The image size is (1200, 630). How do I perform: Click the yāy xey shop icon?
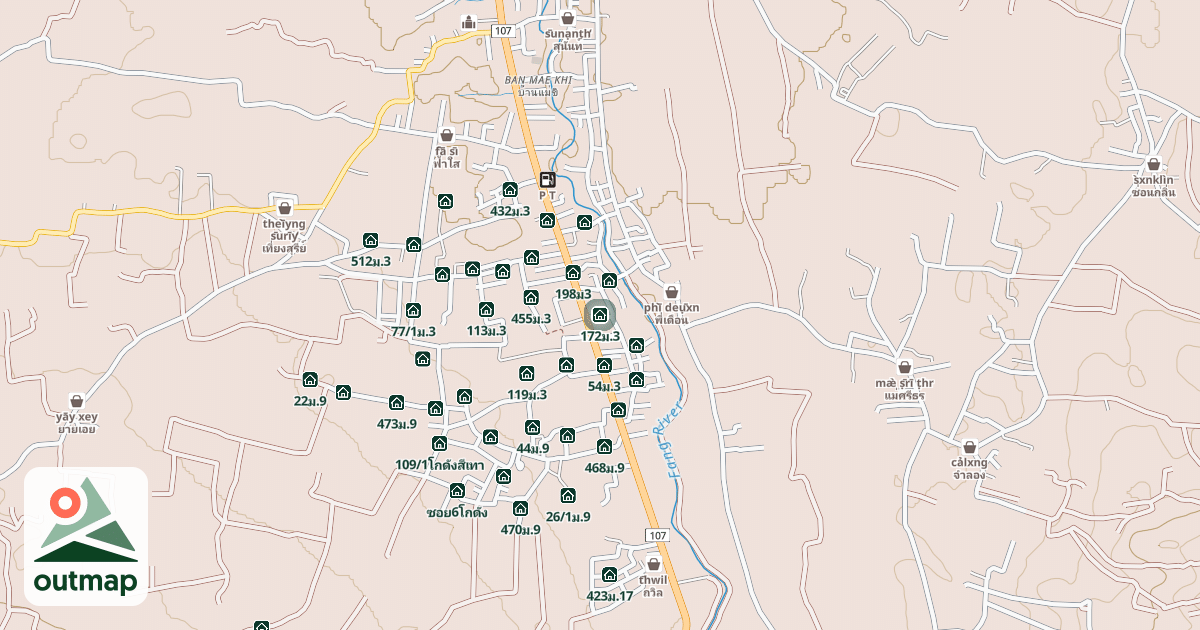[77, 401]
